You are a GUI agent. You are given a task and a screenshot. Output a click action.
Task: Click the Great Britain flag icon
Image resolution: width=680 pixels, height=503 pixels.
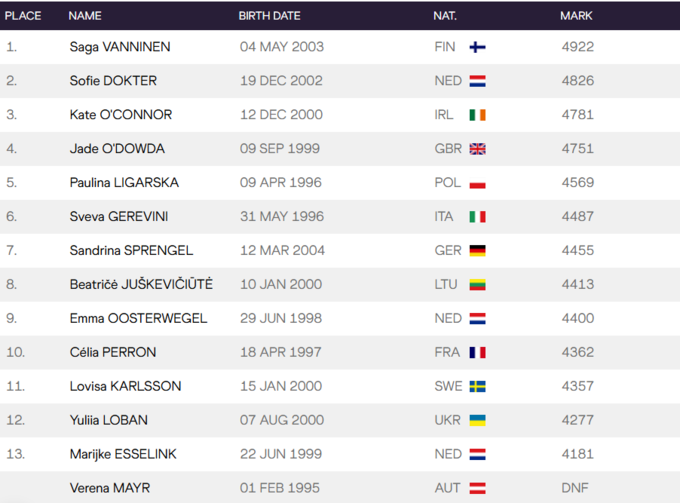[x=478, y=149]
